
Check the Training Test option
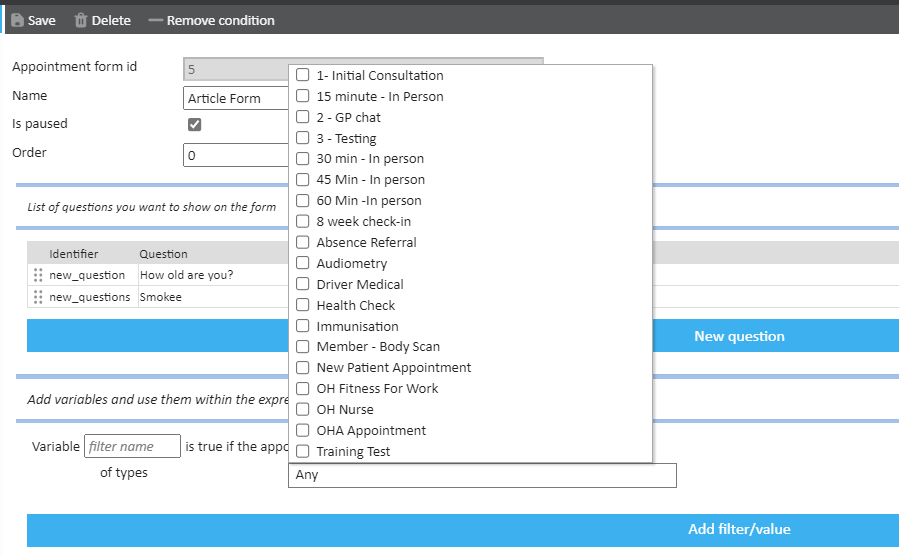point(303,451)
